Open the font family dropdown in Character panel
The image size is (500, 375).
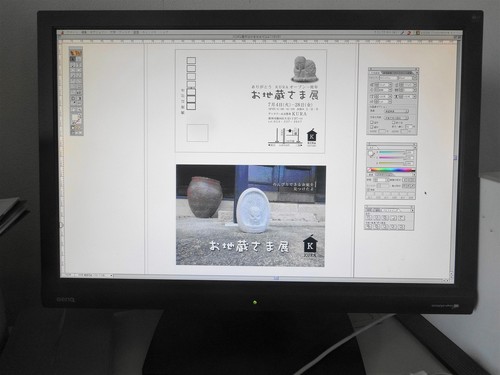(x=389, y=78)
